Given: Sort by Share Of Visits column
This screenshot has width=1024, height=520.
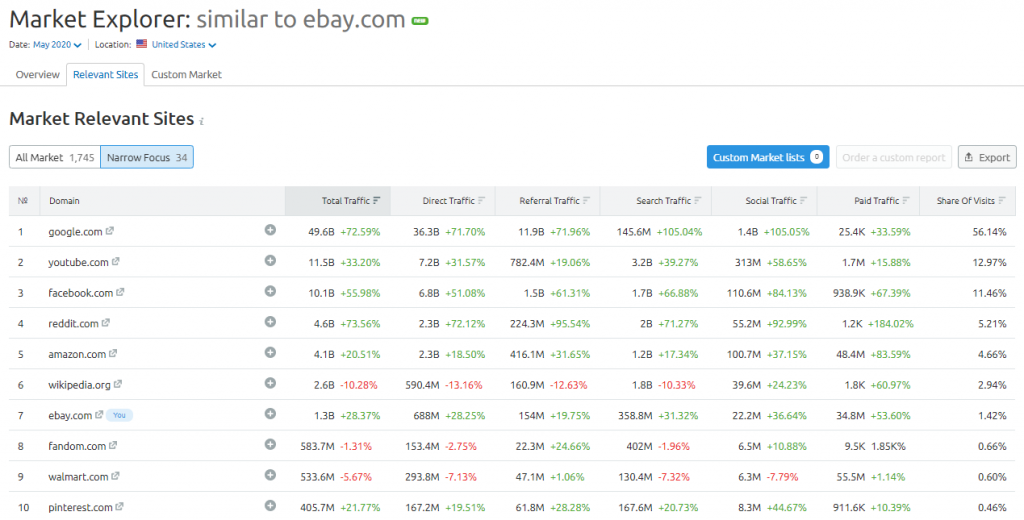Looking at the screenshot, I should [x=967, y=201].
